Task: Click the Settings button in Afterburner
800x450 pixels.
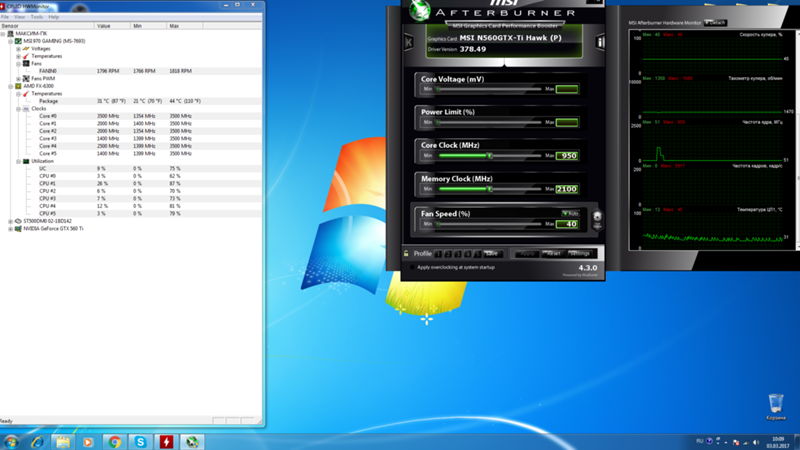Action: [x=579, y=254]
